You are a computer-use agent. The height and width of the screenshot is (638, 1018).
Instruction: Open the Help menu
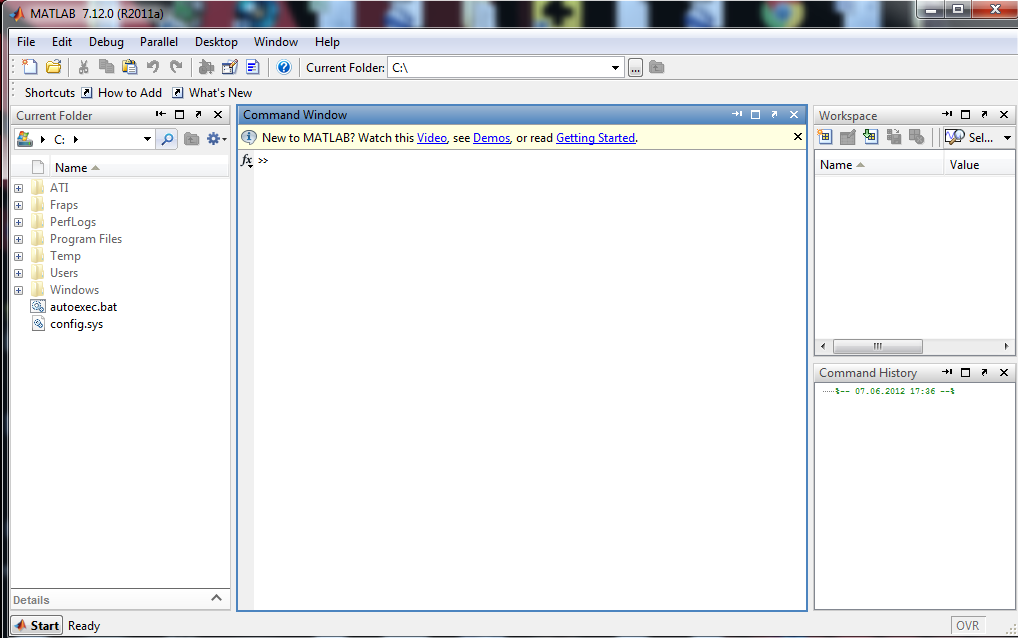327,42
